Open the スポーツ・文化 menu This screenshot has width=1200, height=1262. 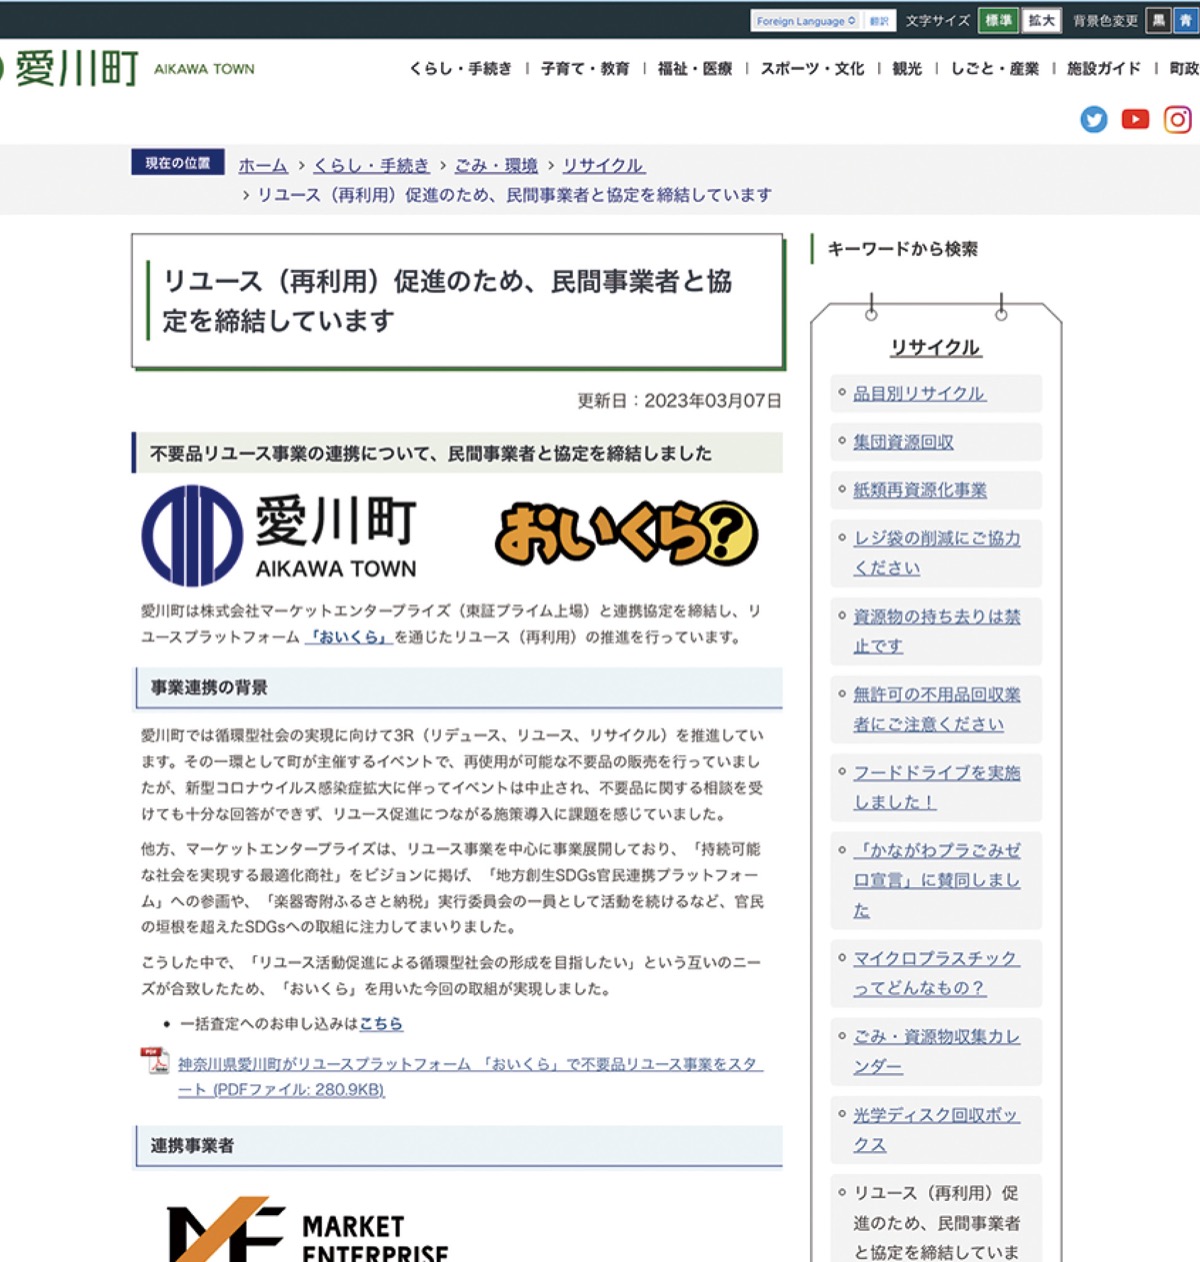[812, 69]
